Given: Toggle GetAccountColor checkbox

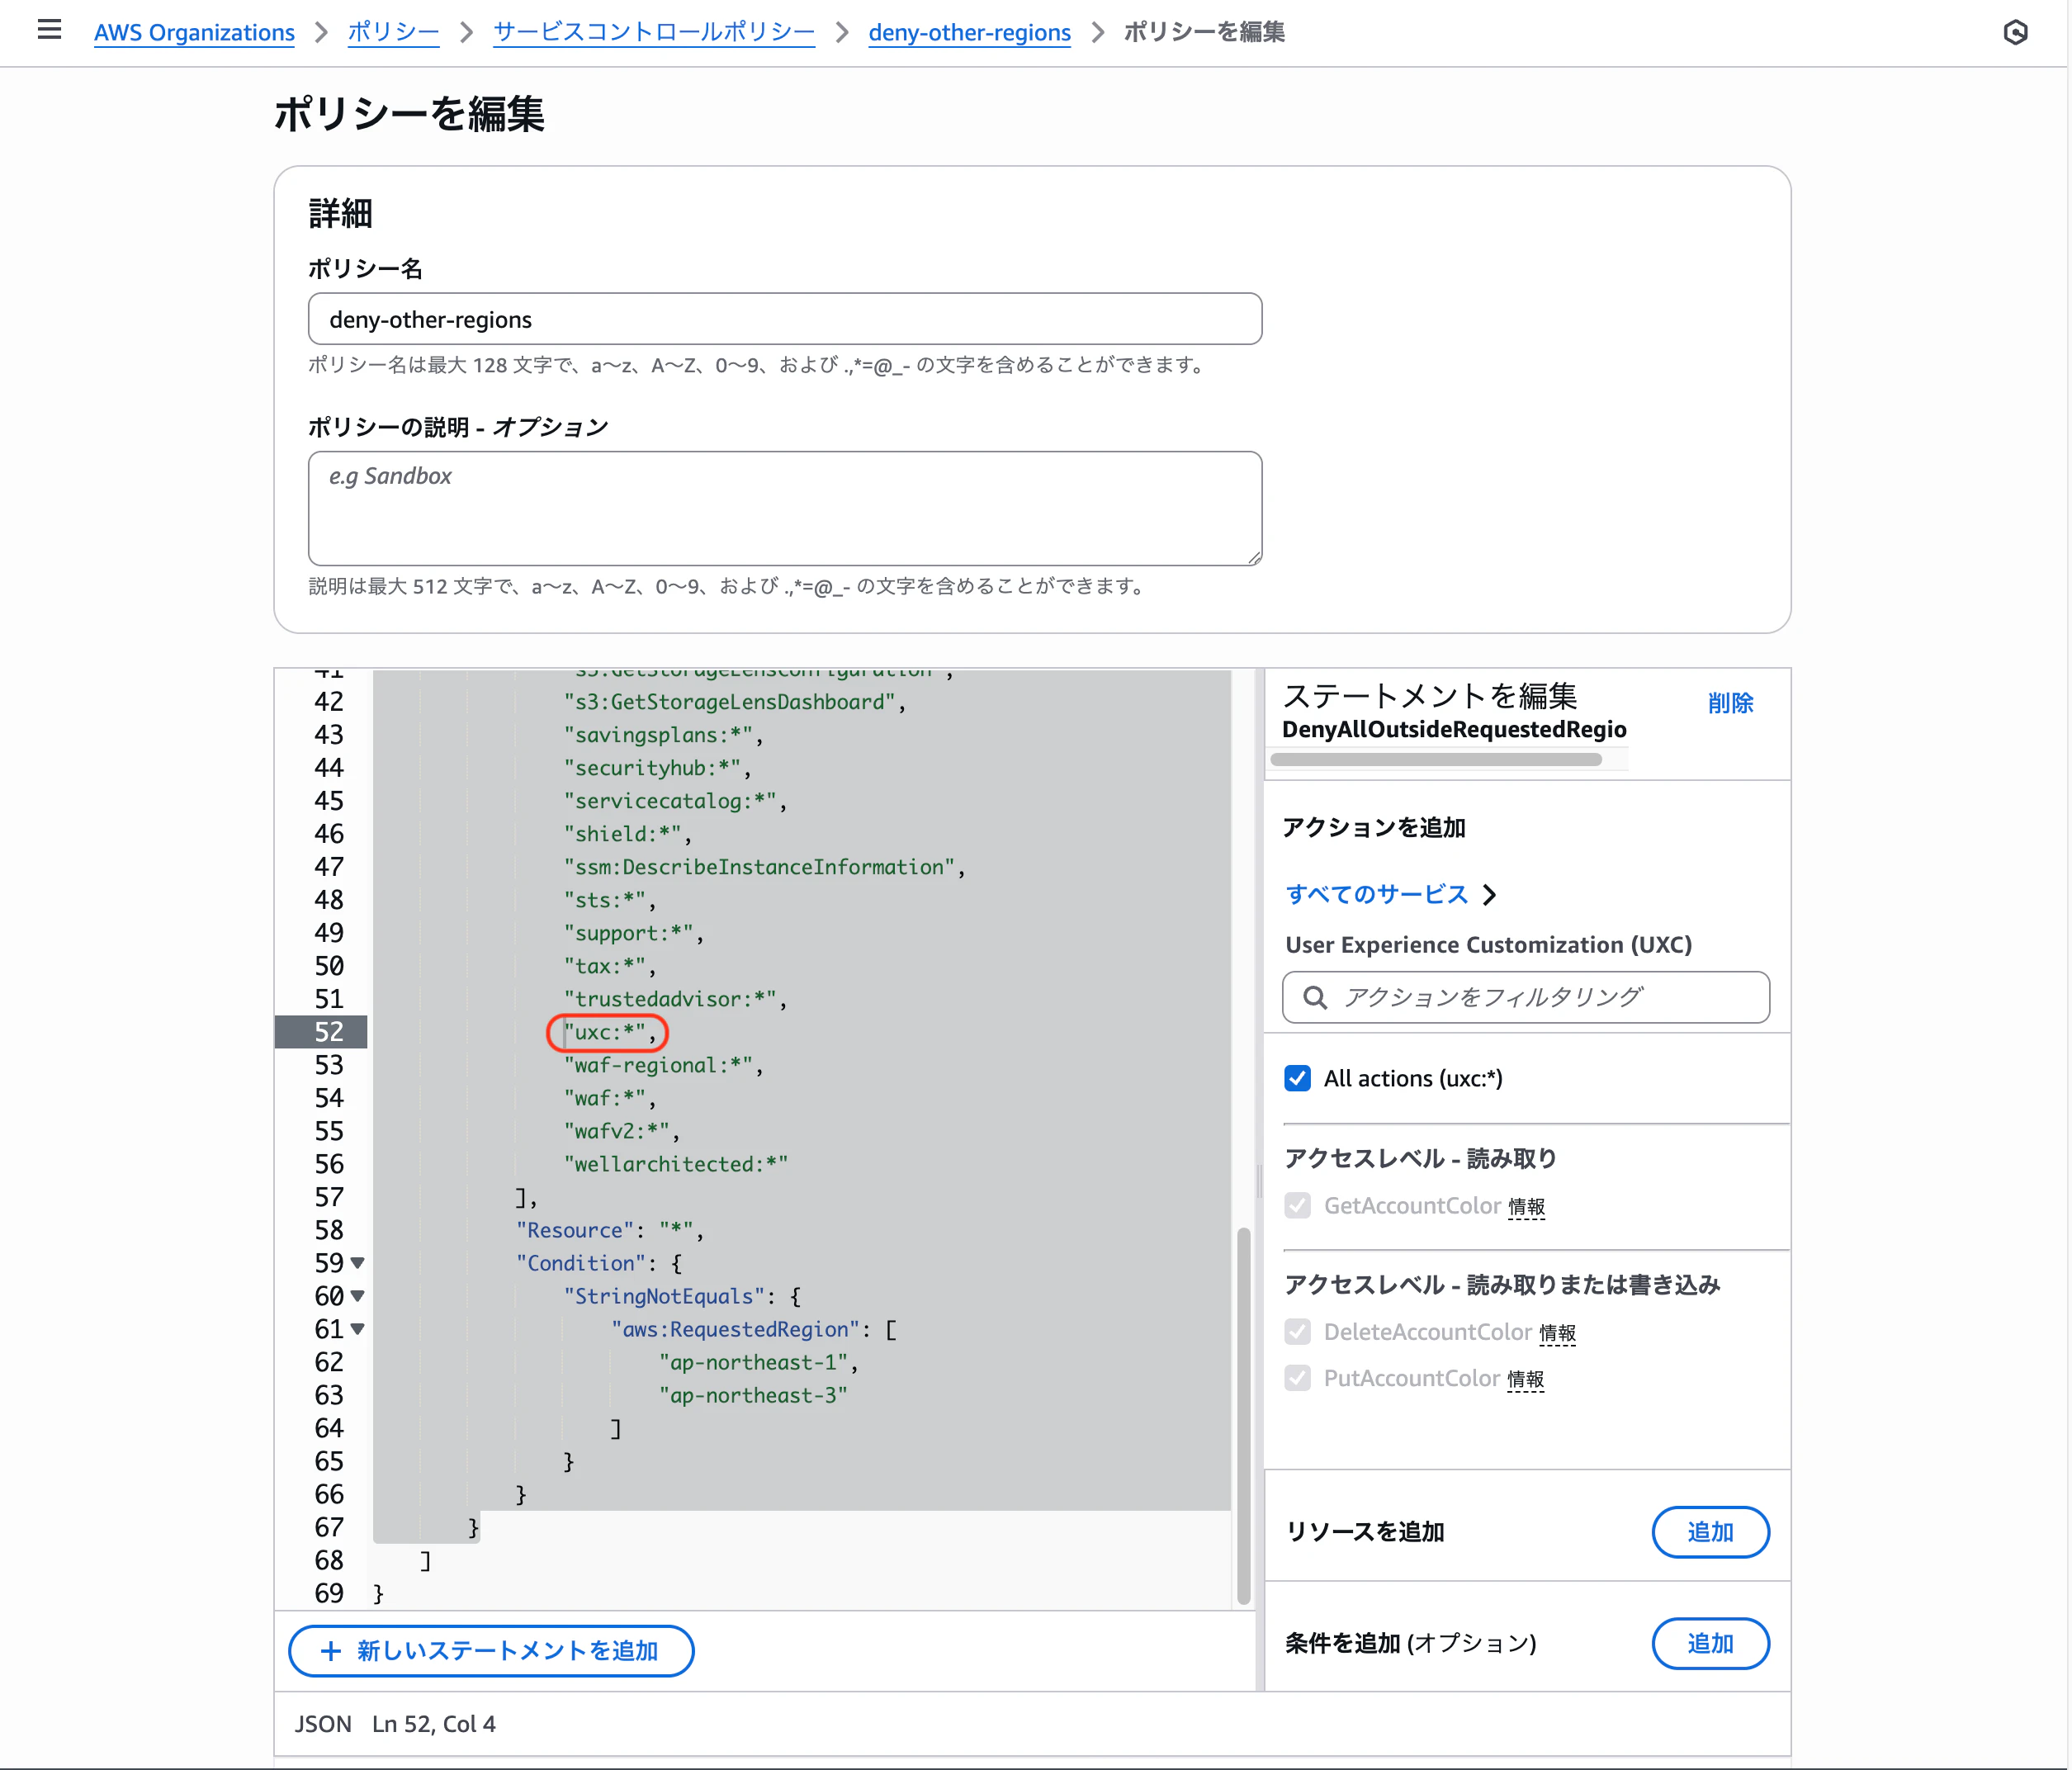Looking at the screenshot, I should tap(1297, 1206).
